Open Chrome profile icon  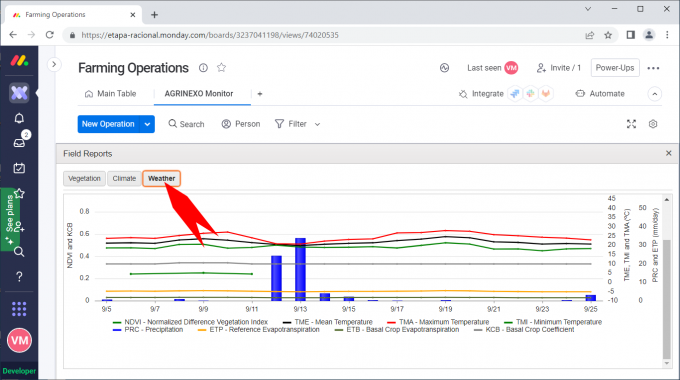649,35
